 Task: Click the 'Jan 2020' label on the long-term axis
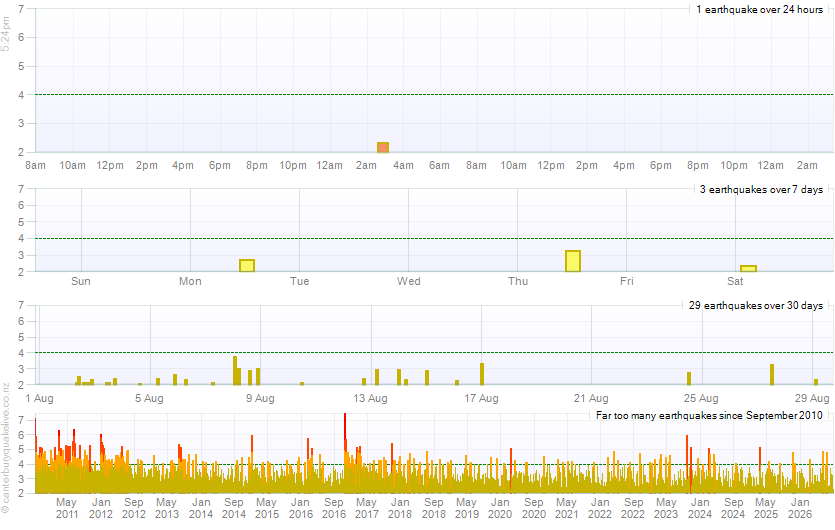(500, 508)
